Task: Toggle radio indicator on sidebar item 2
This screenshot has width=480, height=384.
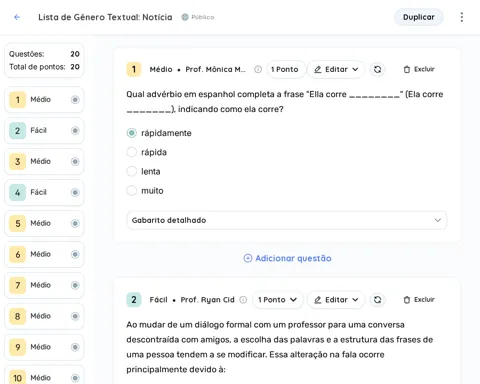Action: [75, 131]
